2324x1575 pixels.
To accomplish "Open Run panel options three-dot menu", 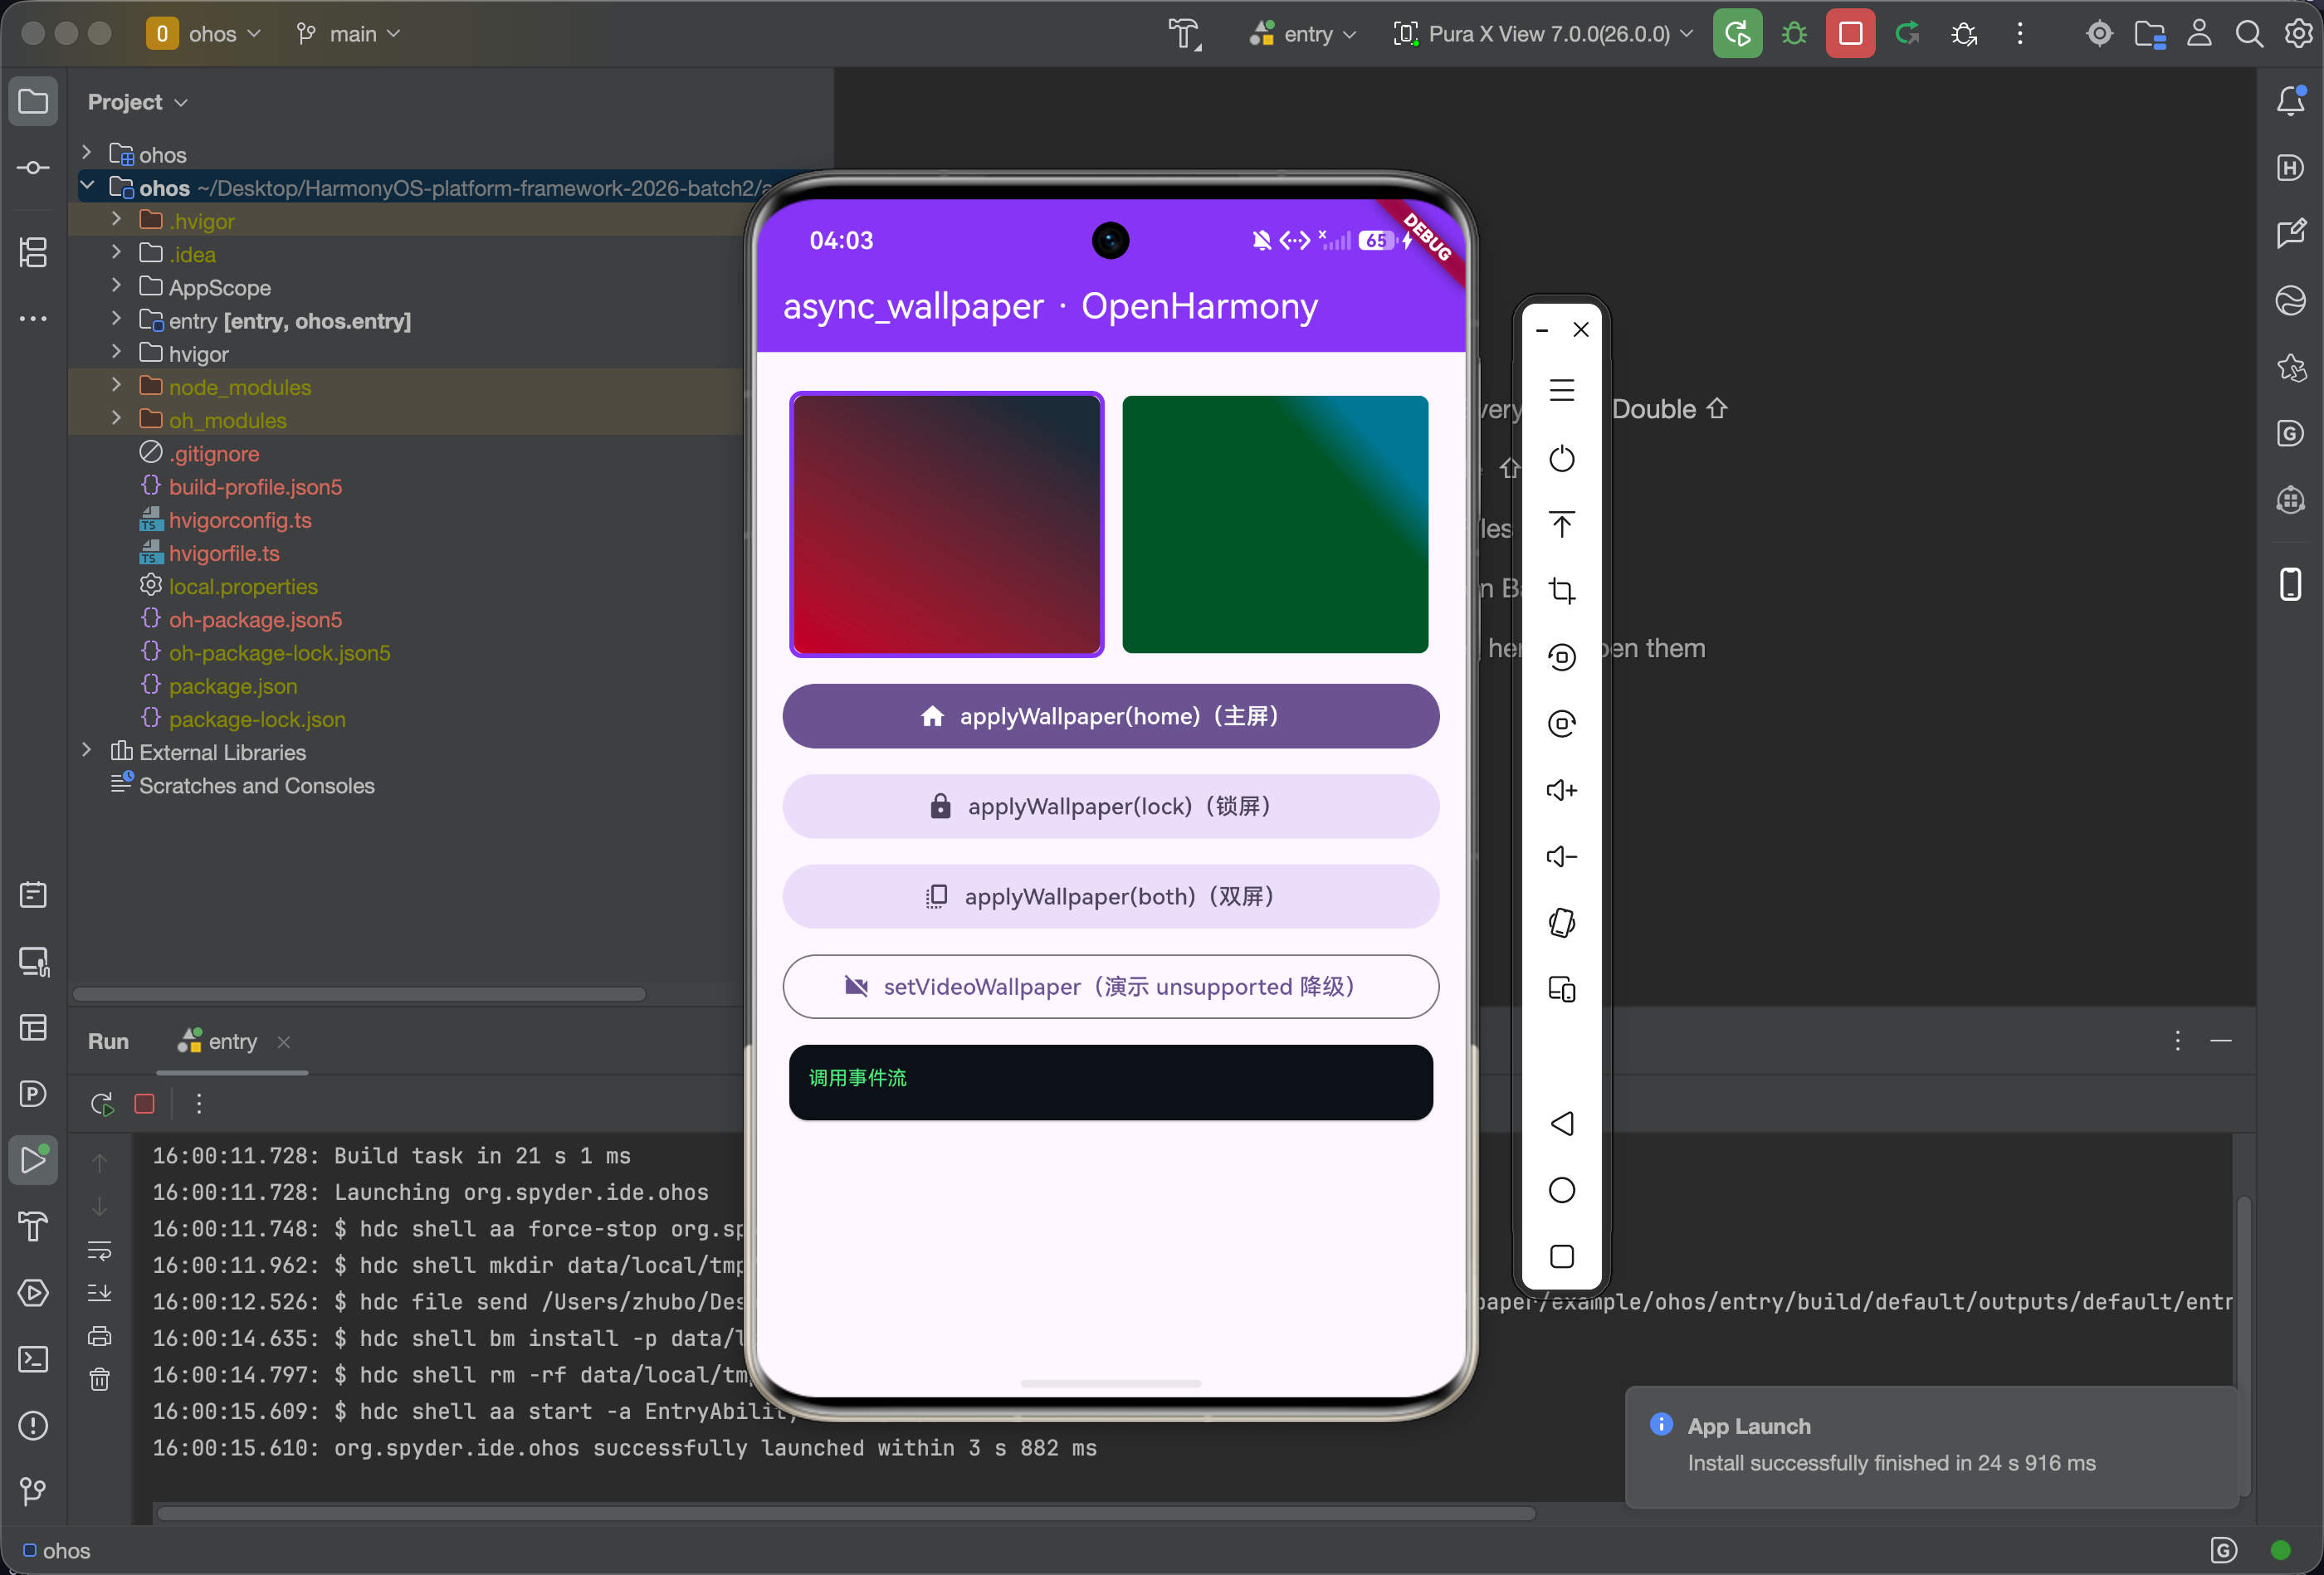I will 2177,1041.
